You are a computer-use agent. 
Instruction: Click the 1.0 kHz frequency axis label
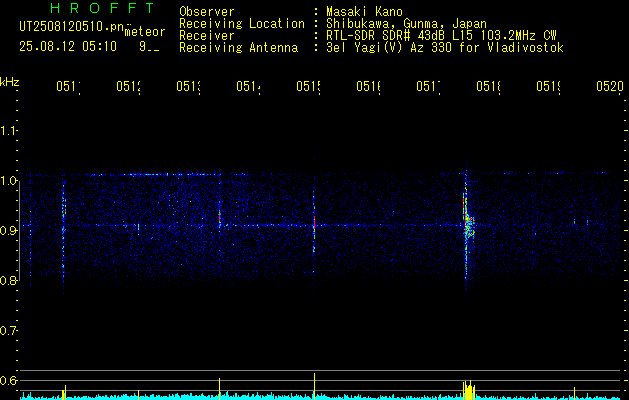click(x=9, y=181)
